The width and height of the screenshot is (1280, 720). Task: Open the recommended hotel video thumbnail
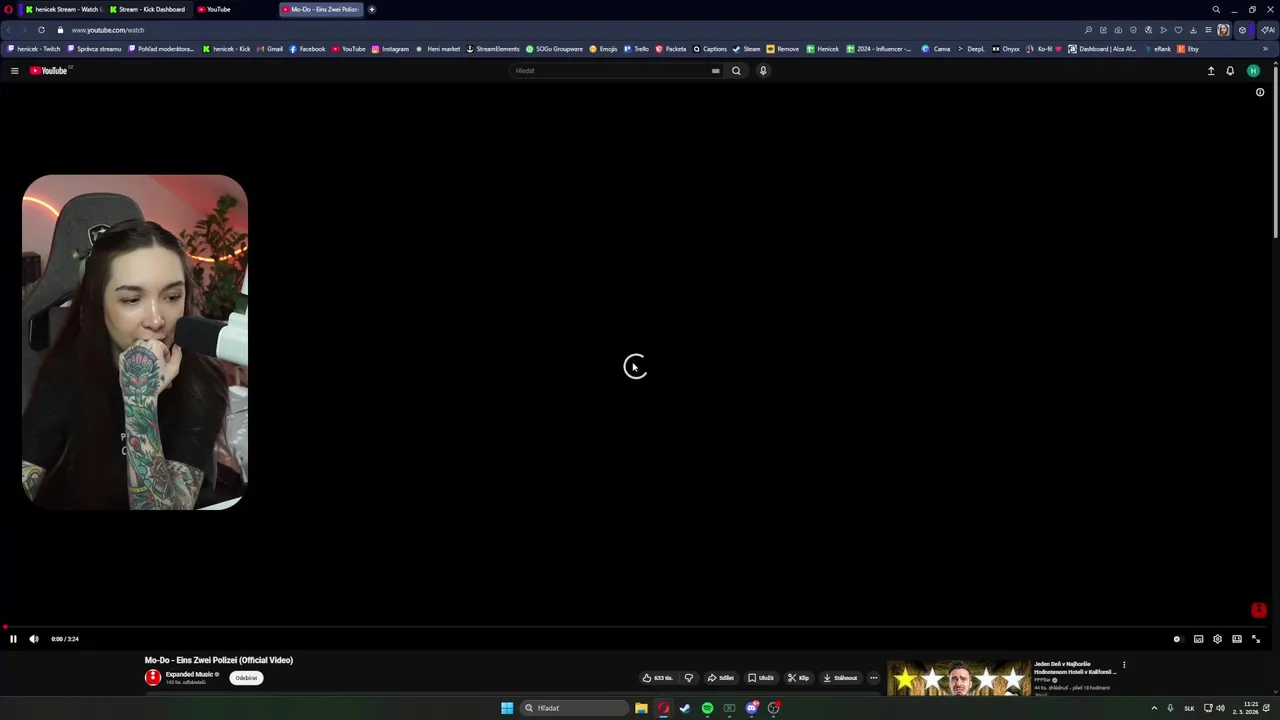tap(958, 679)
